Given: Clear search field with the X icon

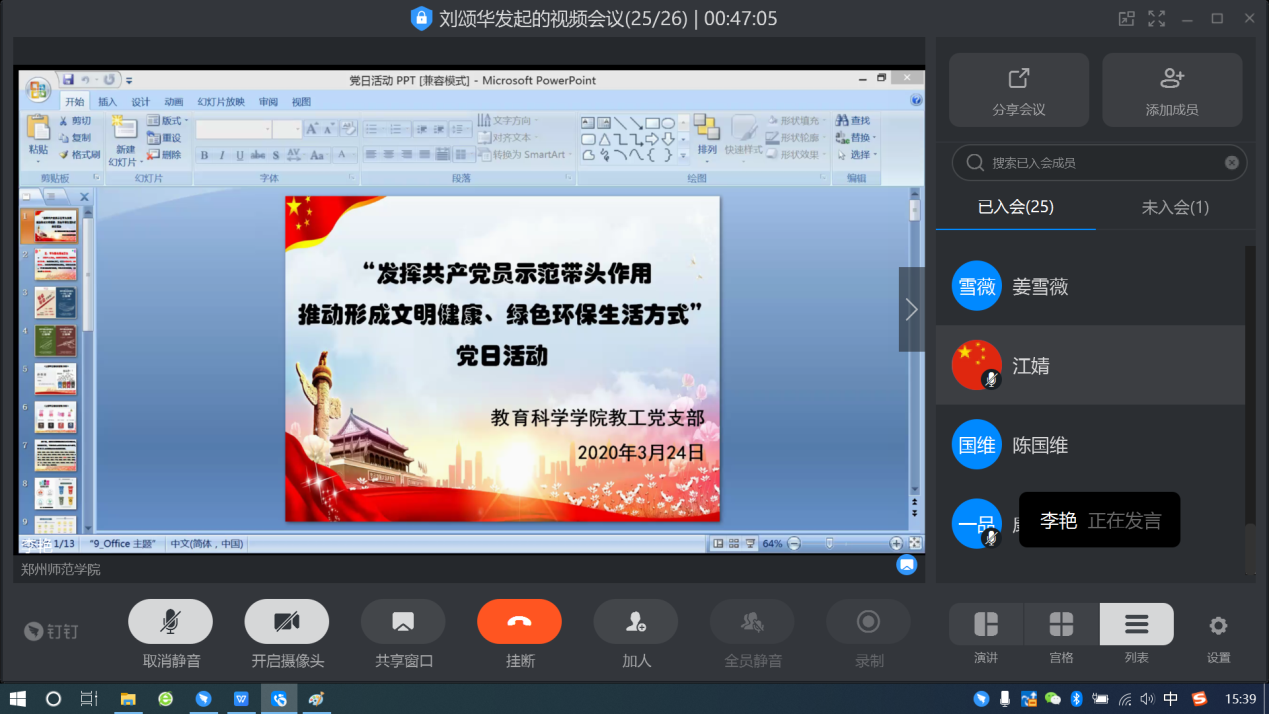Looking at the screenshot, I should [x=1231, y=163].
